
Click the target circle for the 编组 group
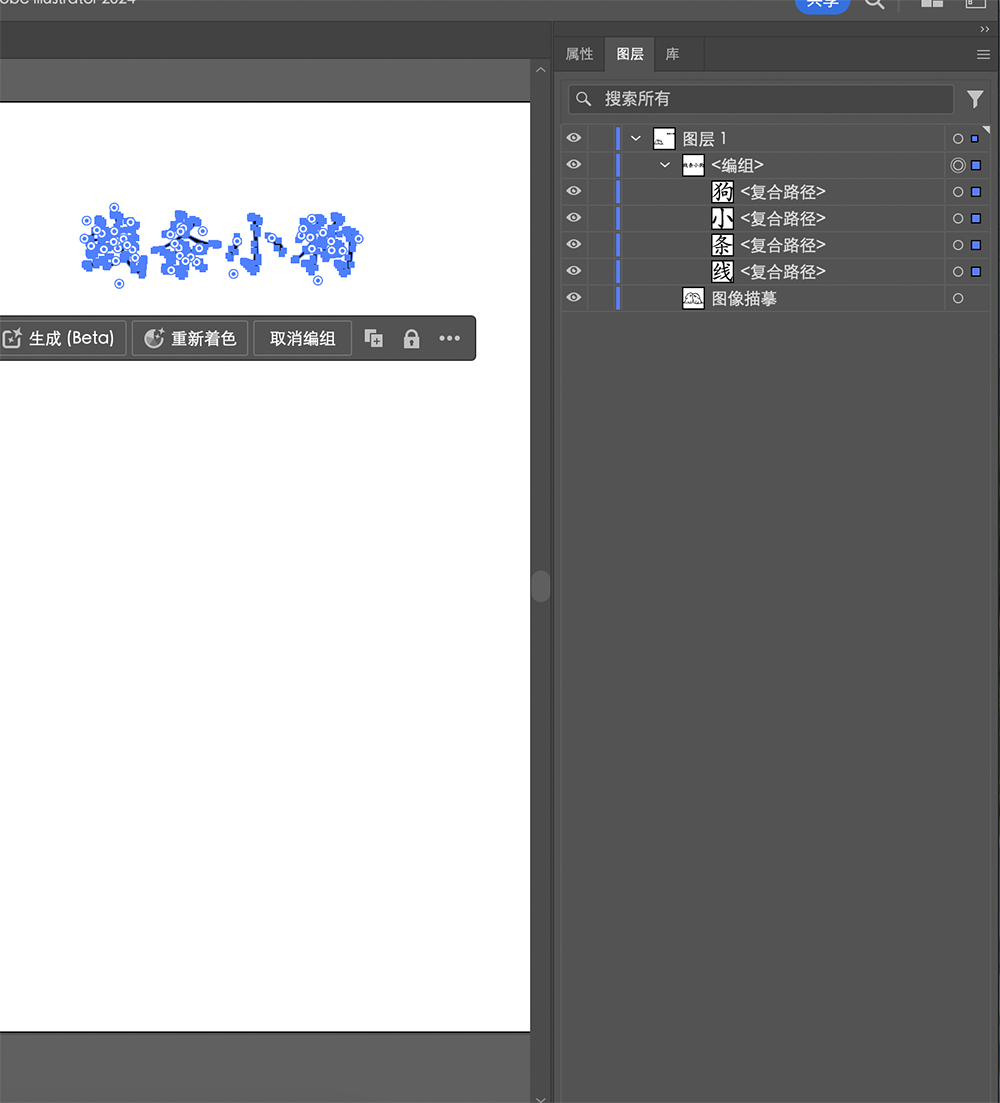958,165
